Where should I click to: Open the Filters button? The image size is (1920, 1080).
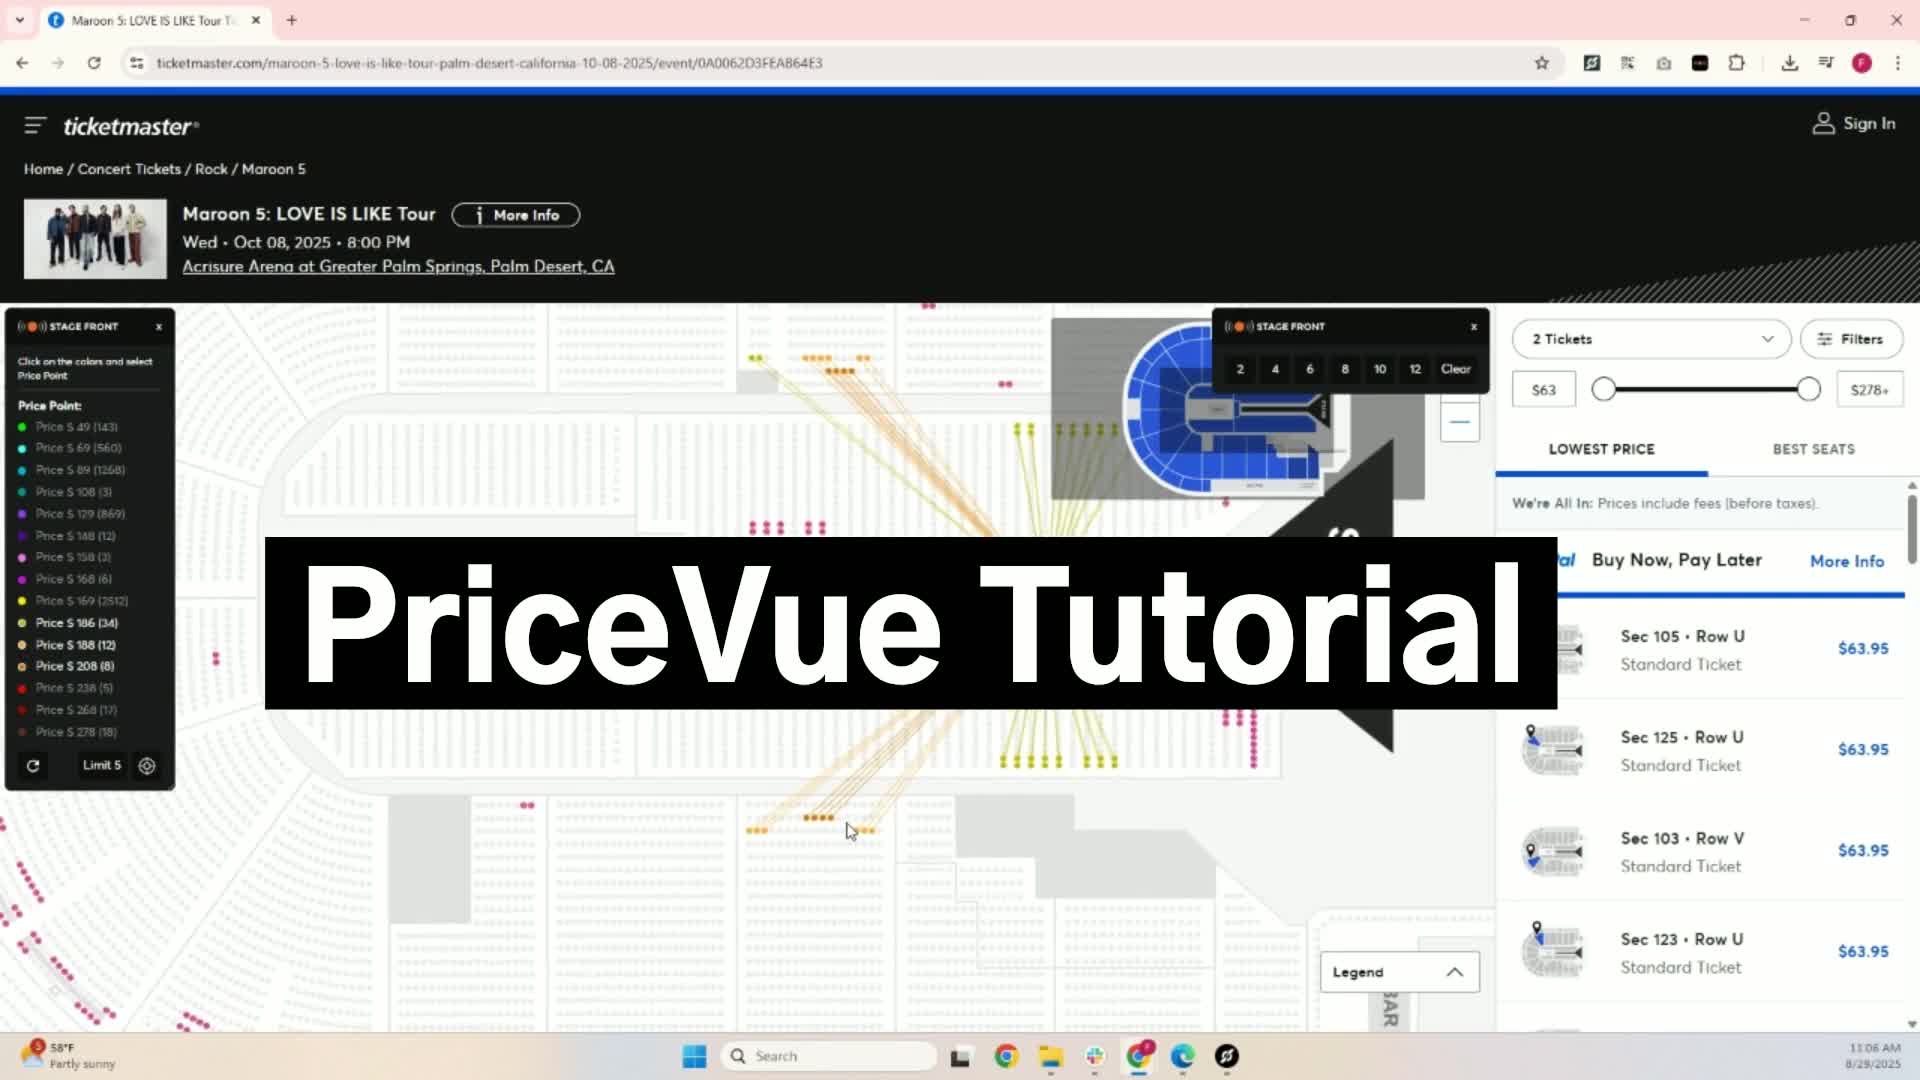coord(1851,339)
